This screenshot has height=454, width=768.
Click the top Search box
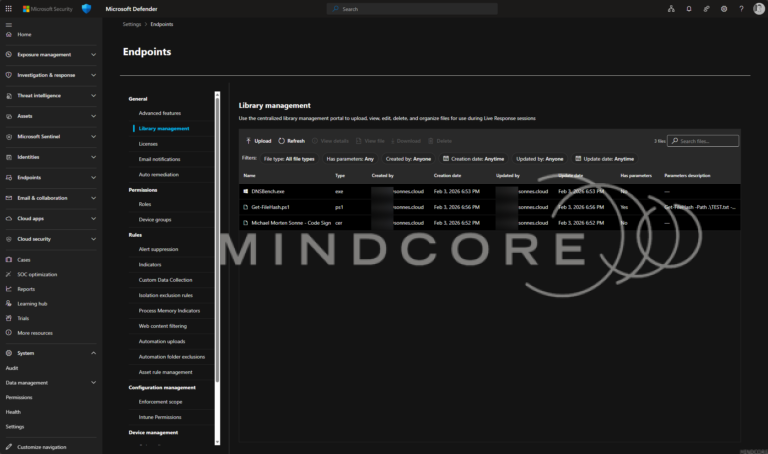412,9
